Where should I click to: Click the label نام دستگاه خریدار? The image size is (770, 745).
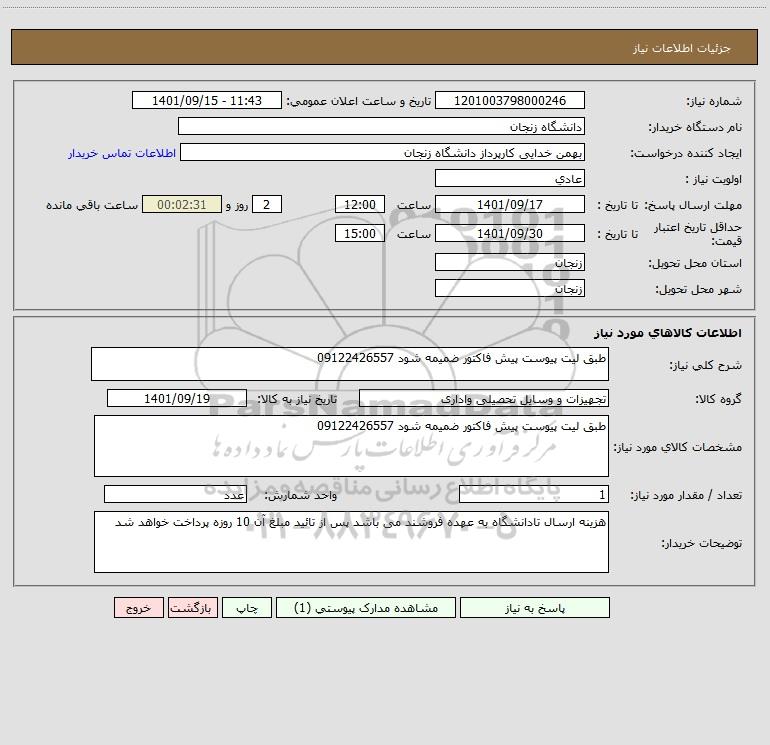(695, 127)
